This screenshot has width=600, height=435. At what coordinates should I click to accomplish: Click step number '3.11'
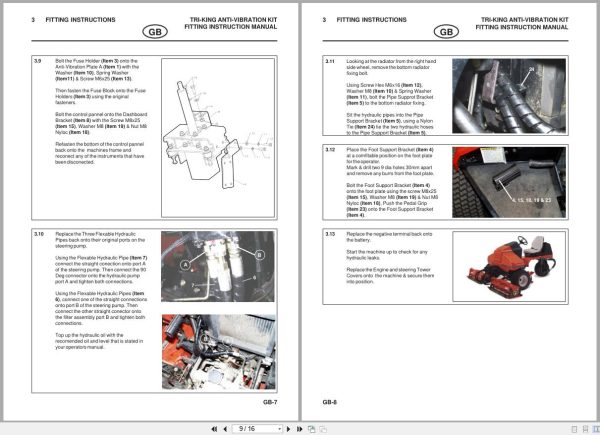coord(330,61)
